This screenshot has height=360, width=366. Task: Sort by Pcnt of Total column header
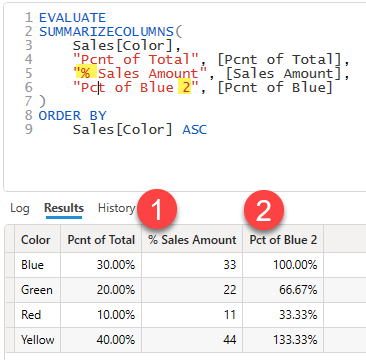pos(101,240)
